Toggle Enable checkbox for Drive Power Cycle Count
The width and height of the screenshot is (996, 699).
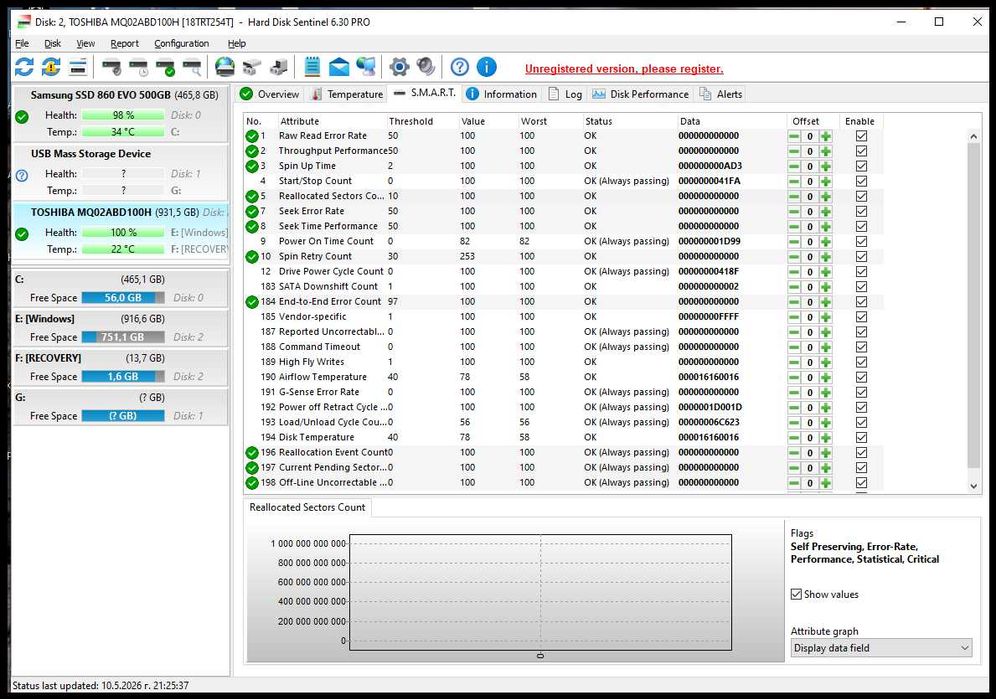pyautogui.click(x=861, y=272)
